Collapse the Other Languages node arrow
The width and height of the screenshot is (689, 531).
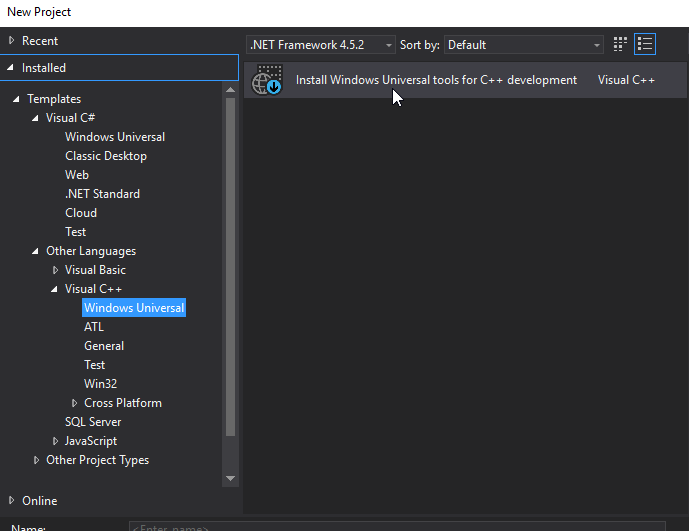point(35,251)
